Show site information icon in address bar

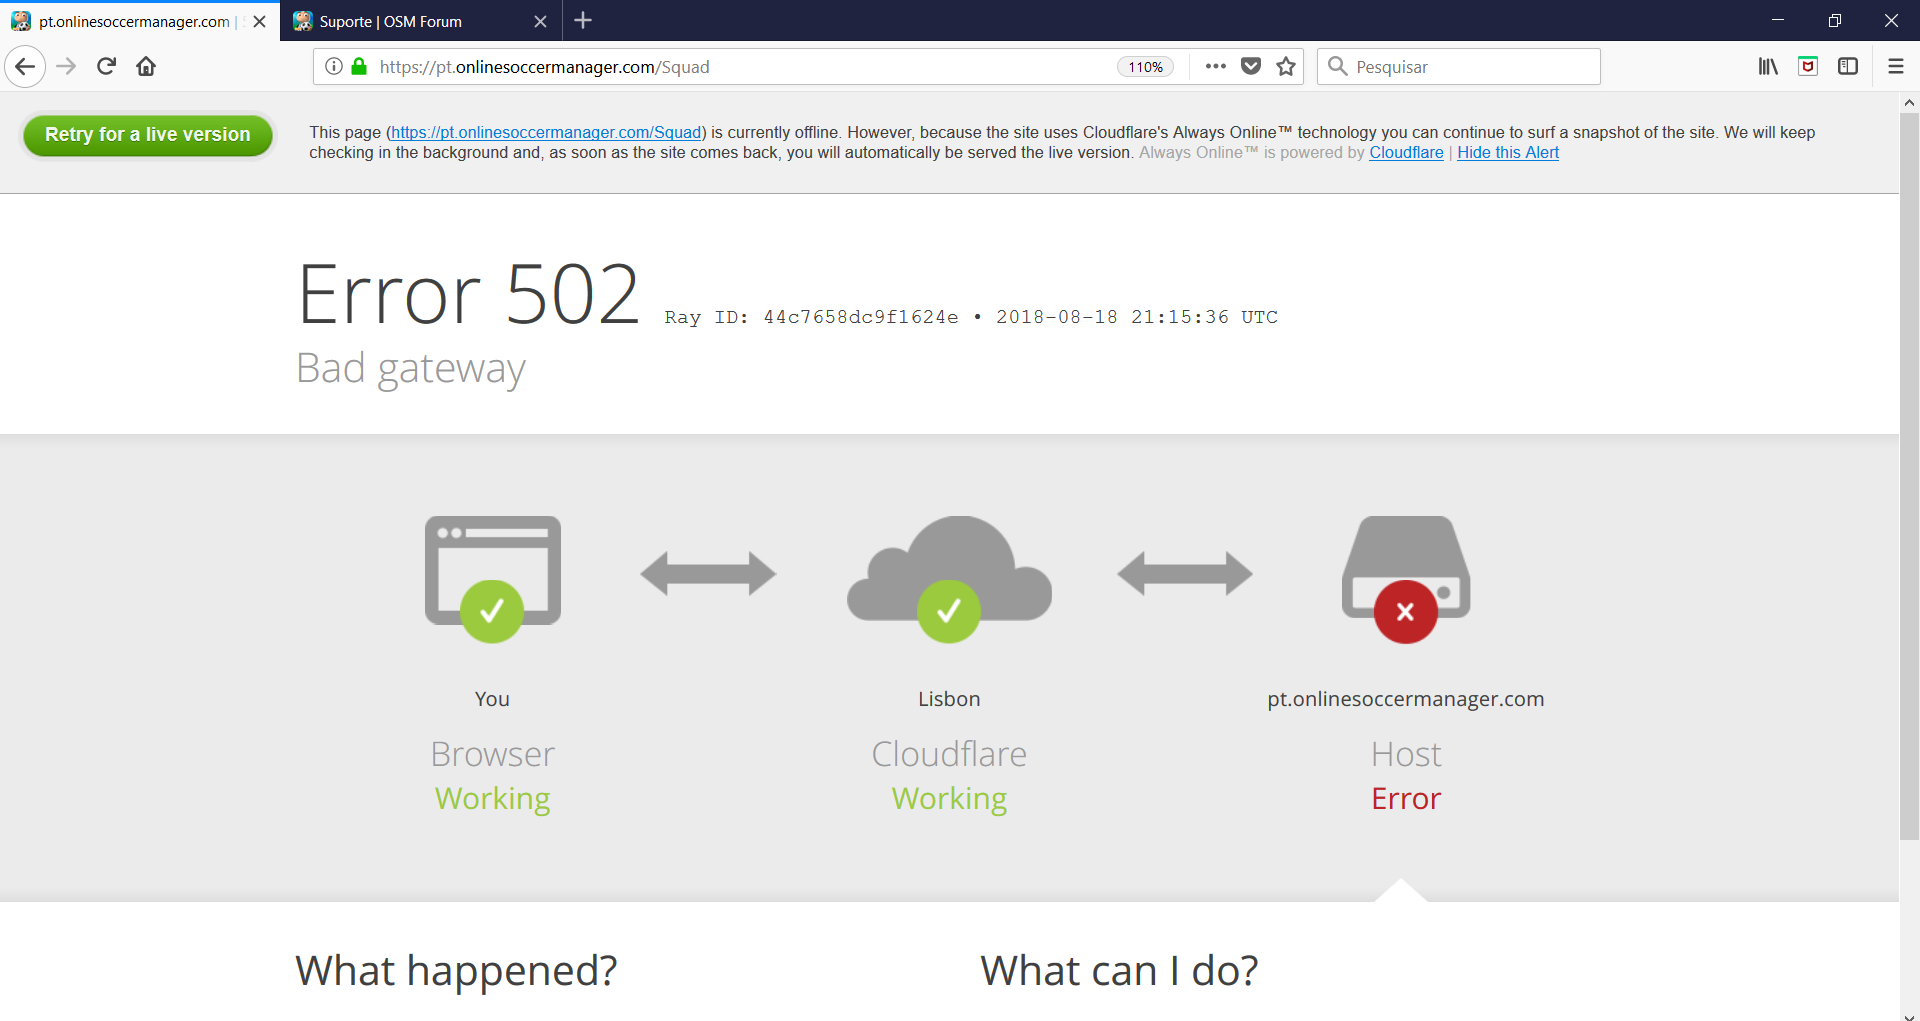[x=334, y=67]
